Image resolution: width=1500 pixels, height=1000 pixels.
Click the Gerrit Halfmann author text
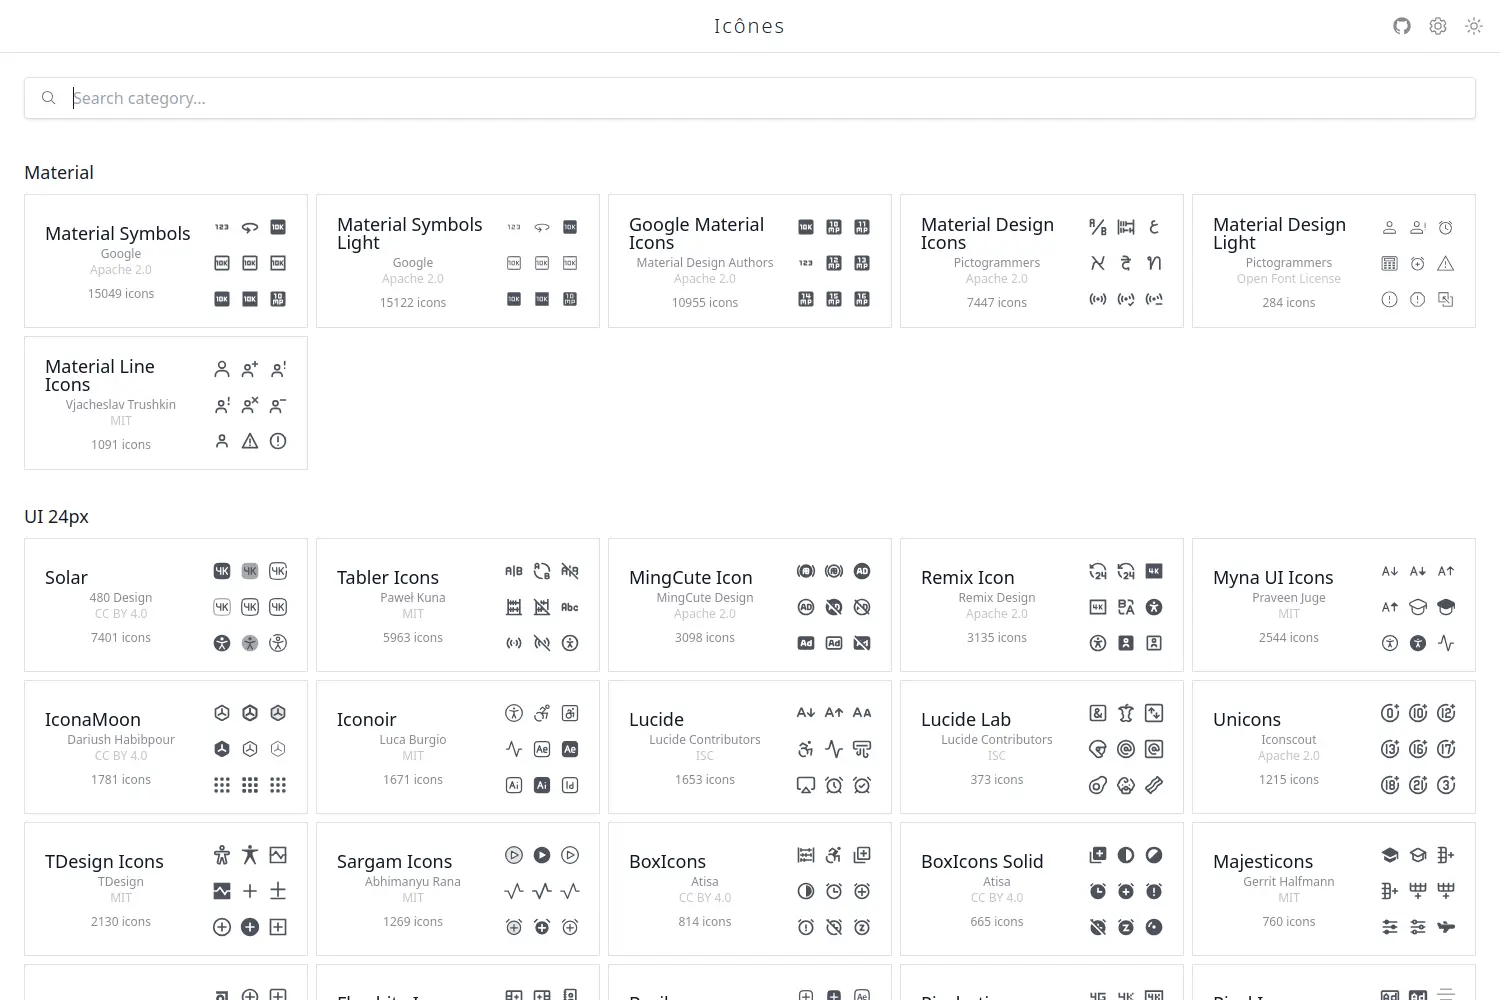coord(1289,882)
